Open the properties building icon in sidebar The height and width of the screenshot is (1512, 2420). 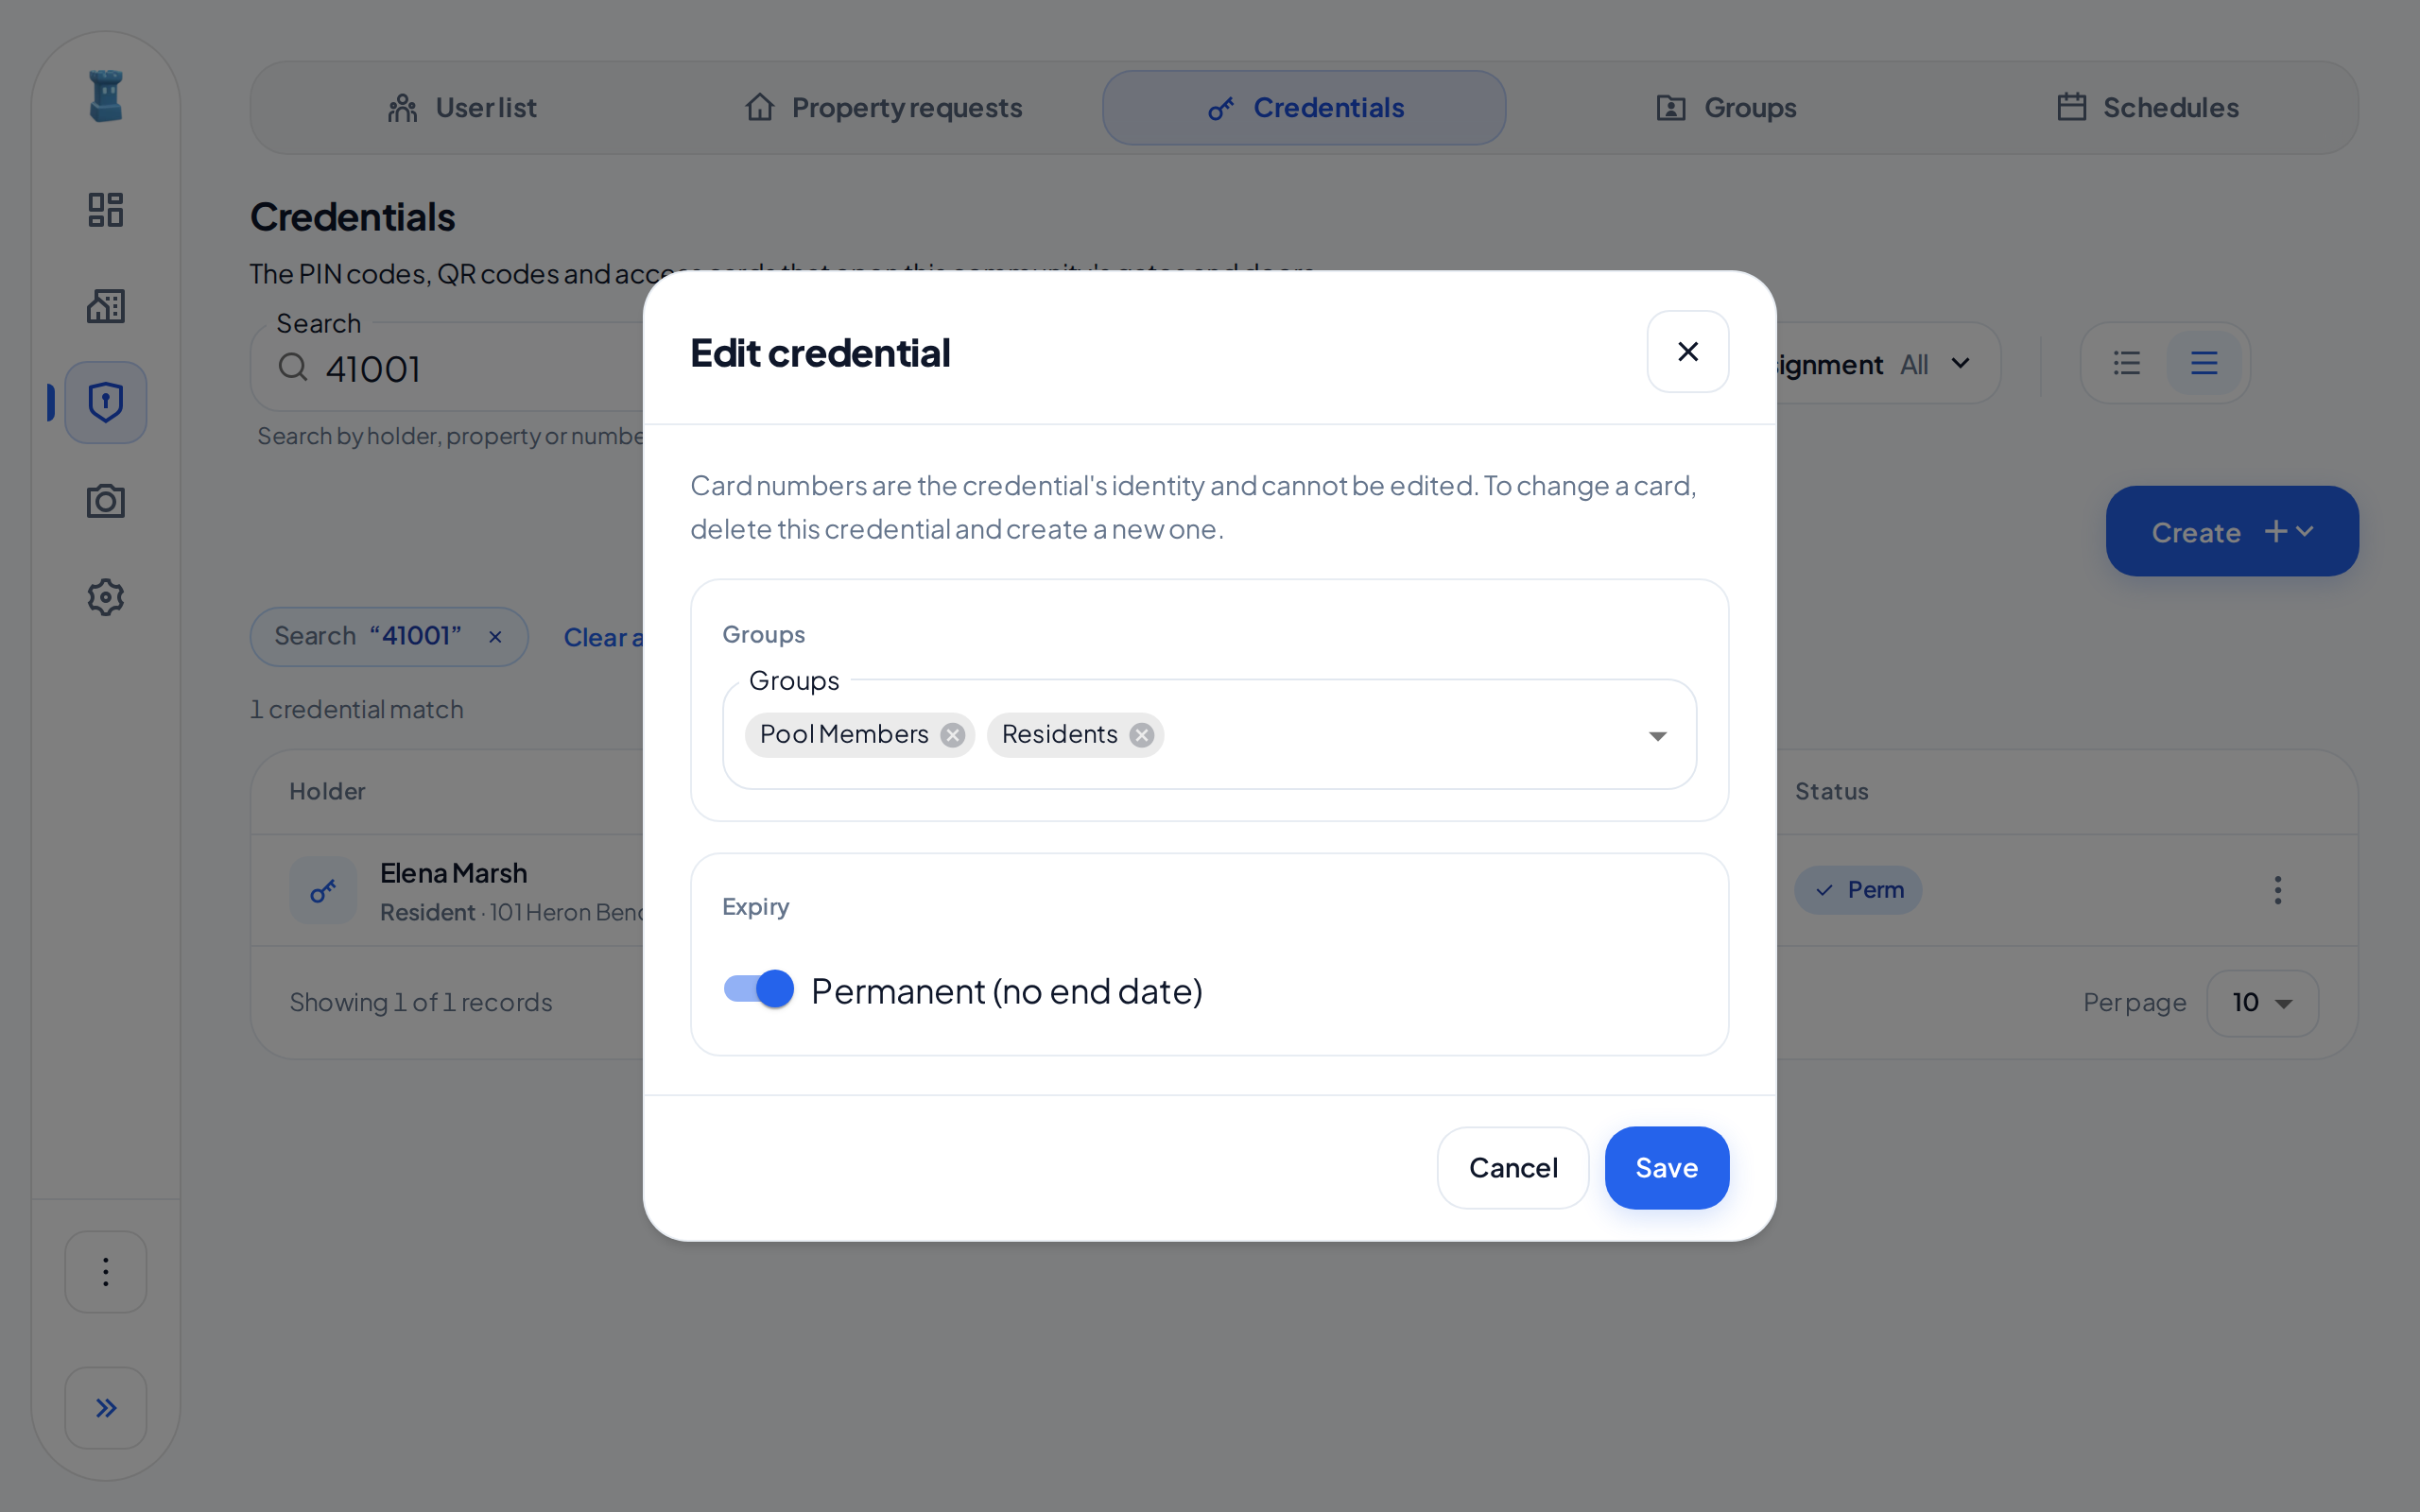[105, 306]
